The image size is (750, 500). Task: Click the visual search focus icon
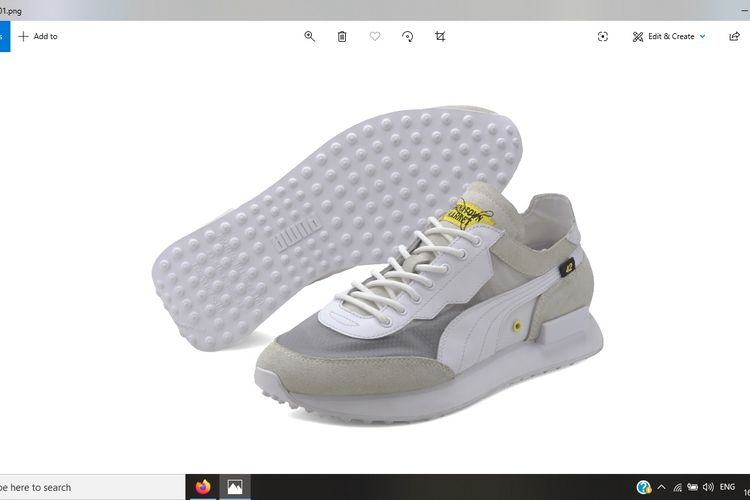602,36
